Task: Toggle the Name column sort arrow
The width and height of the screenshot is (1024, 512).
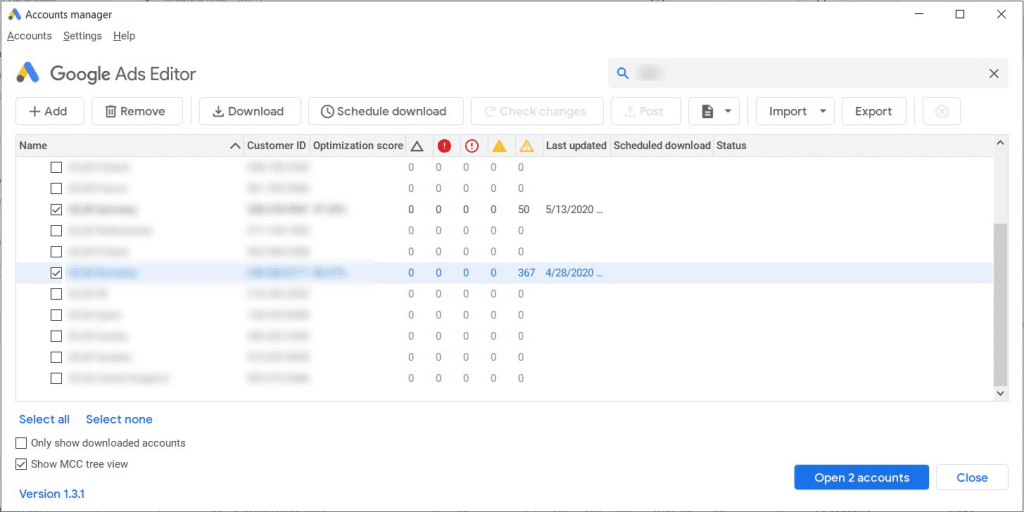Action: [235, 146]
